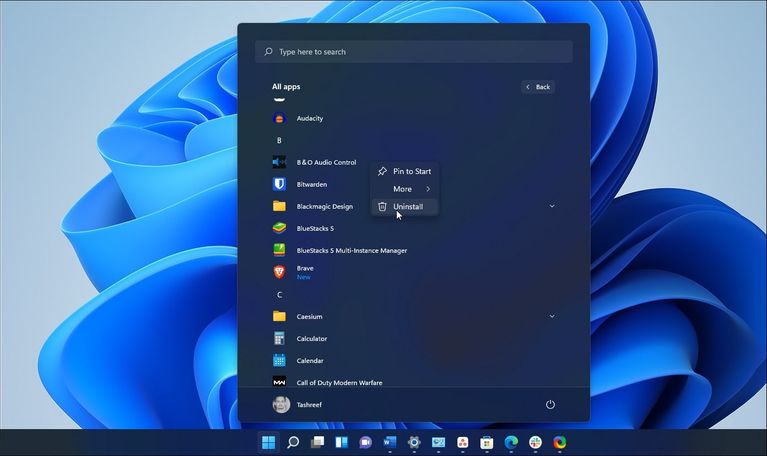Open the Calculator app
The width and height of the screenshot is (767, 456).
[311, 338]
